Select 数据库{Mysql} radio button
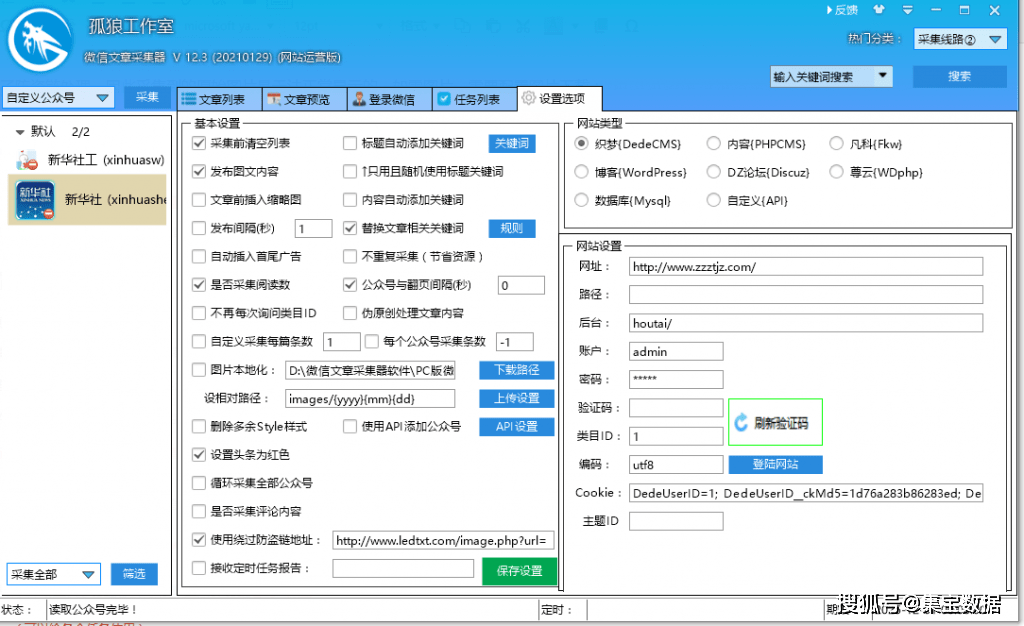1024x626 pixels. point(581,200)
